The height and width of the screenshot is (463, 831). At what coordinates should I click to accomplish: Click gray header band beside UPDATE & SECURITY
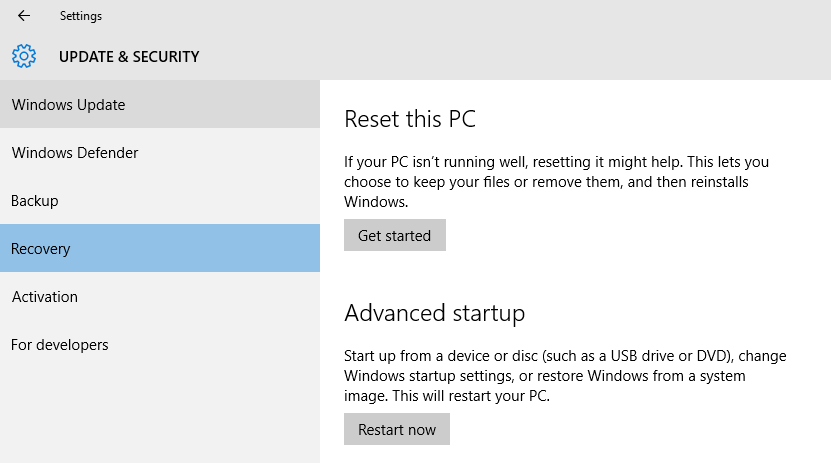[x=514, y=56]
